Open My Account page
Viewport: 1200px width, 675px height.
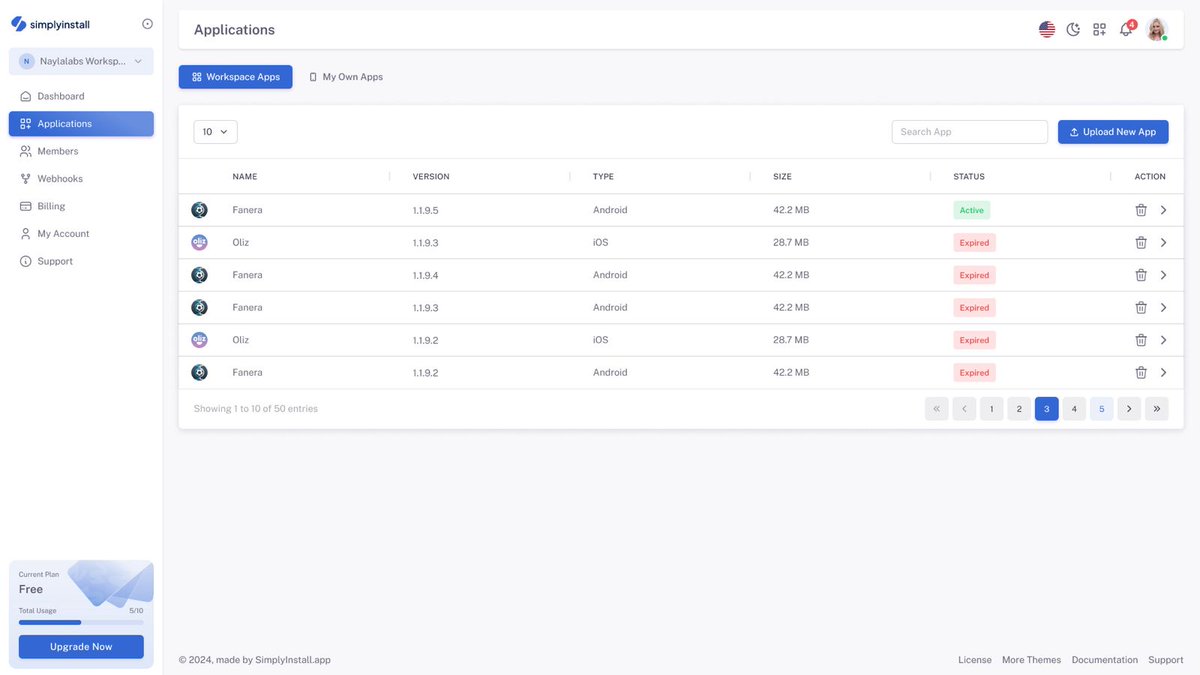[x=81, y=234]
